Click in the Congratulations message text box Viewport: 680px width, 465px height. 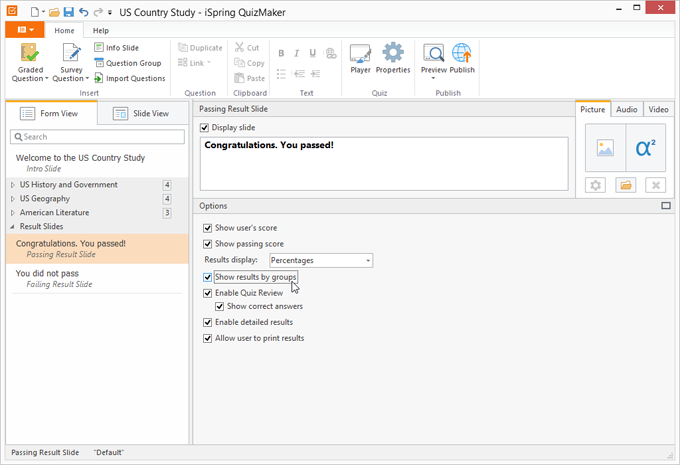[x=384, y=164]
